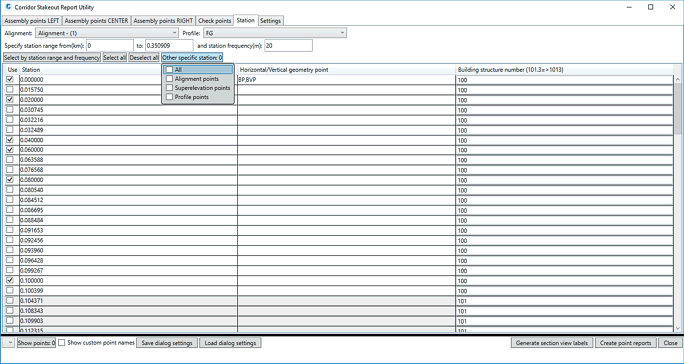The width and height of the screenshot is (684, 364).
Task: Click the vertical scrollbar thumb
Action: pos(677,109)
